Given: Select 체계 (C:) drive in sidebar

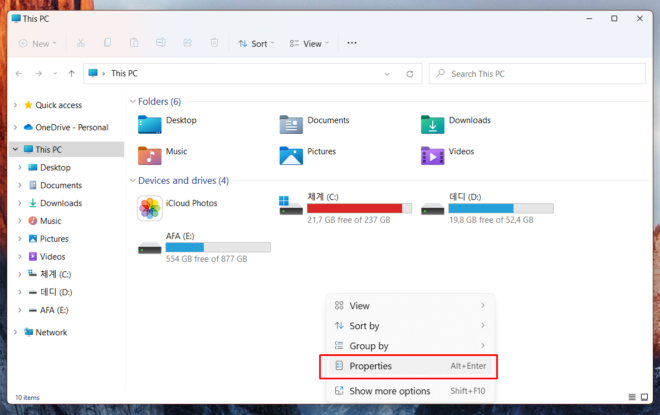Looking at the screenshot, I should tap(55, 274).
